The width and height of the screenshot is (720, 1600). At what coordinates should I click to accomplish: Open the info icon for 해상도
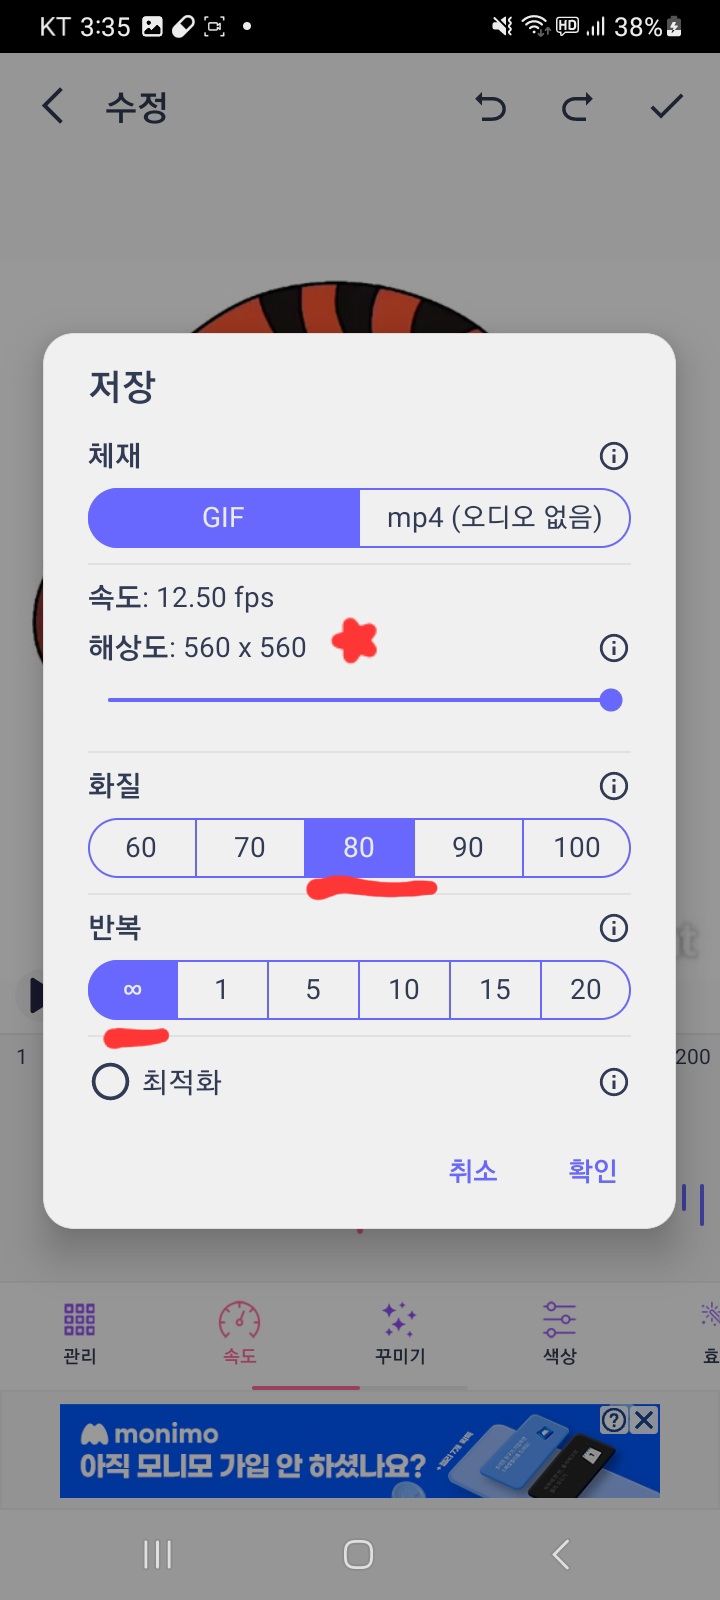tap(613, 648)
